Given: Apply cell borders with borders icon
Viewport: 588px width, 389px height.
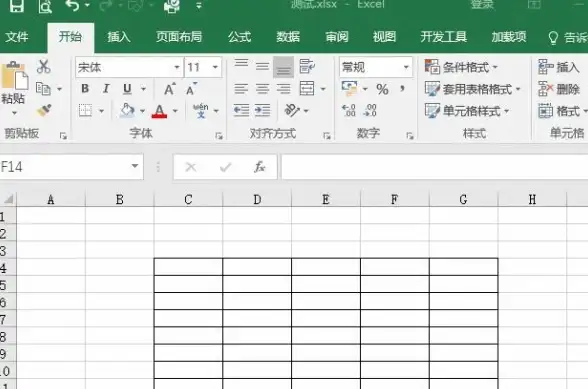Looking at the screenshot, I should (86, 111).
